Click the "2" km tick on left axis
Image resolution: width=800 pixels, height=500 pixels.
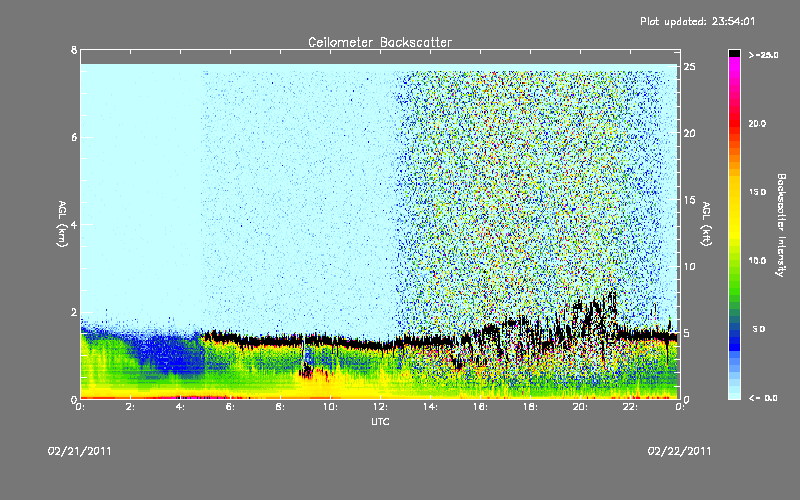(74, 312)
